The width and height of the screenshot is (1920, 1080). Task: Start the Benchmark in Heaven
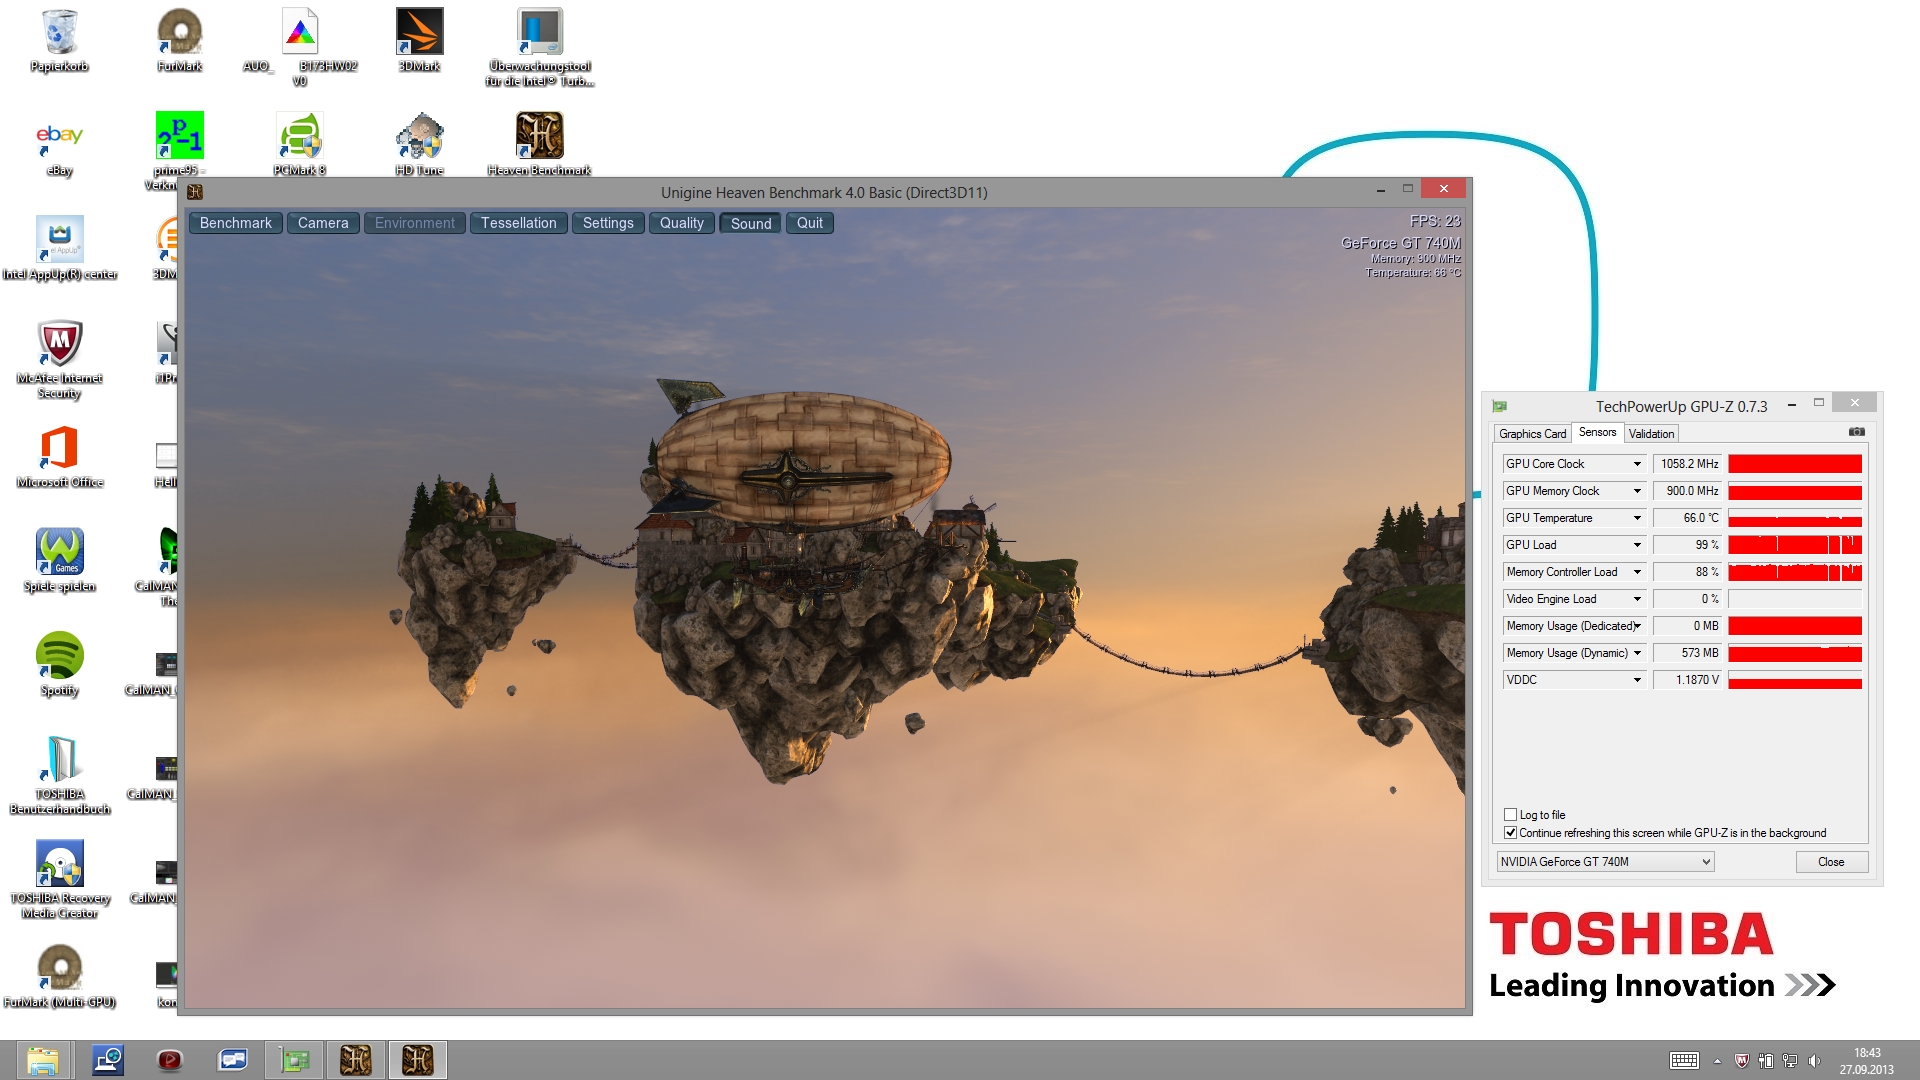[236, 223]
